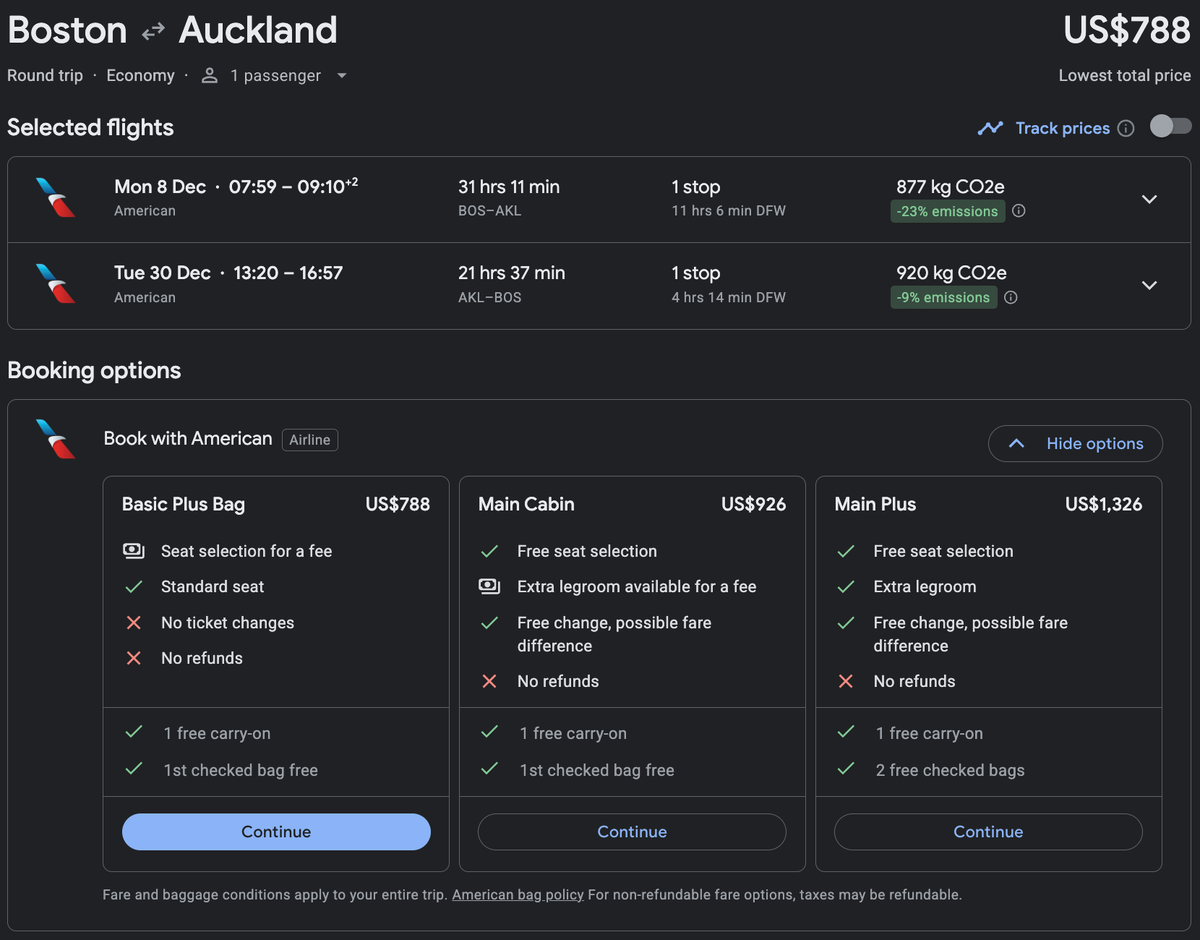Expand the Mon 8 Dec flight details
Viewport: 1200px width, 940px height.
coord(1149,199)
